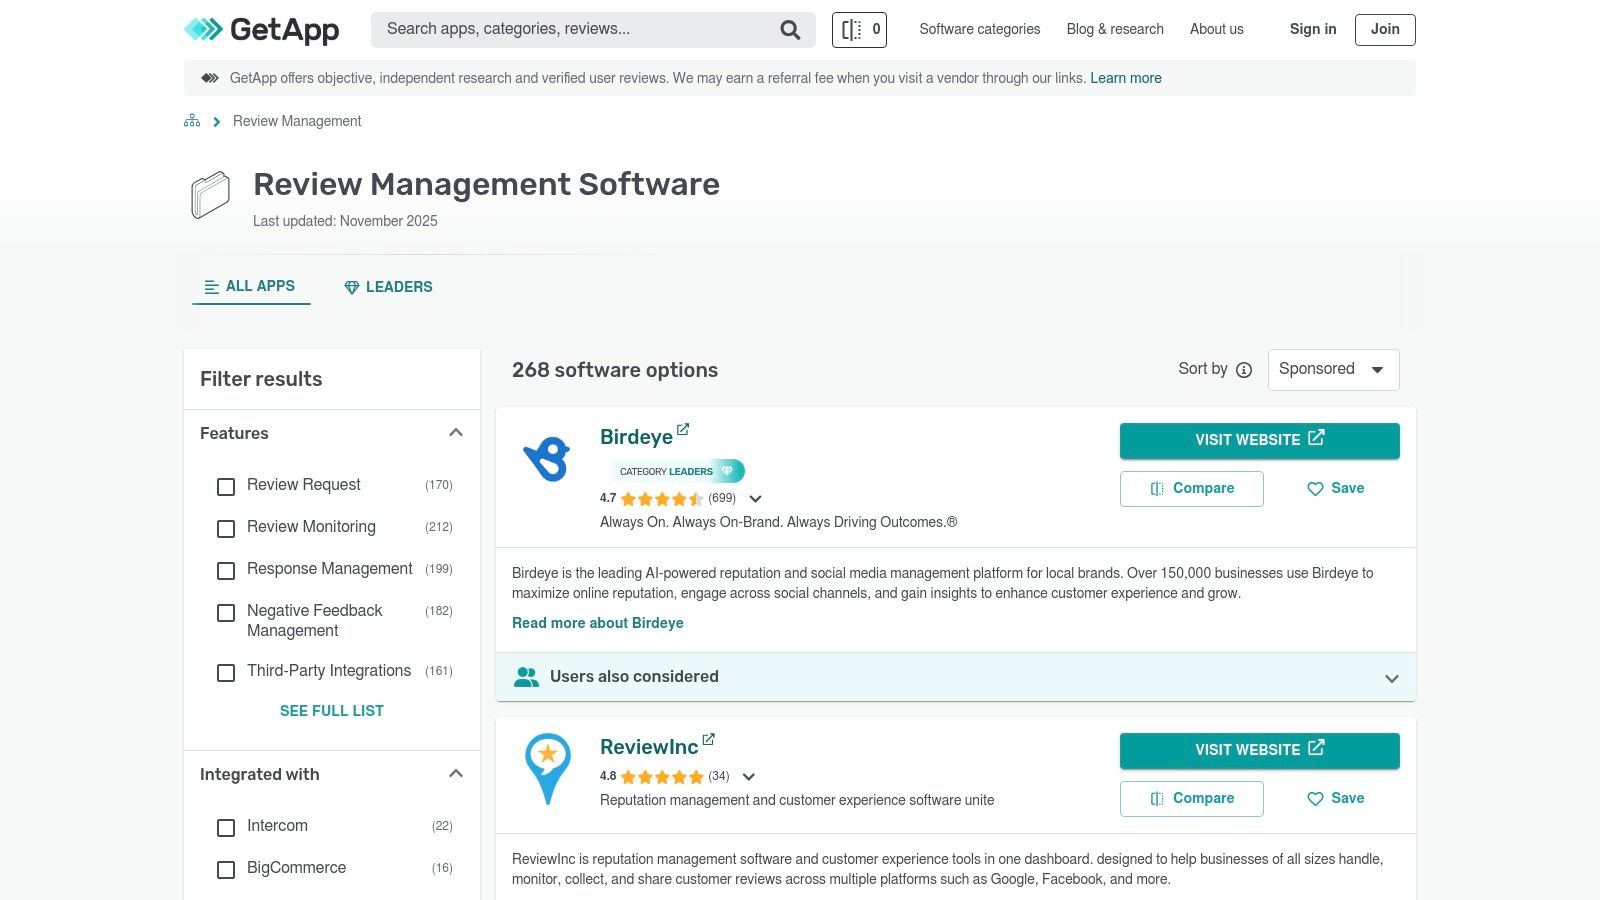Open Birdeye external link icon
The width and height of the screenshot is (1600, 900).
pos(683,429)
